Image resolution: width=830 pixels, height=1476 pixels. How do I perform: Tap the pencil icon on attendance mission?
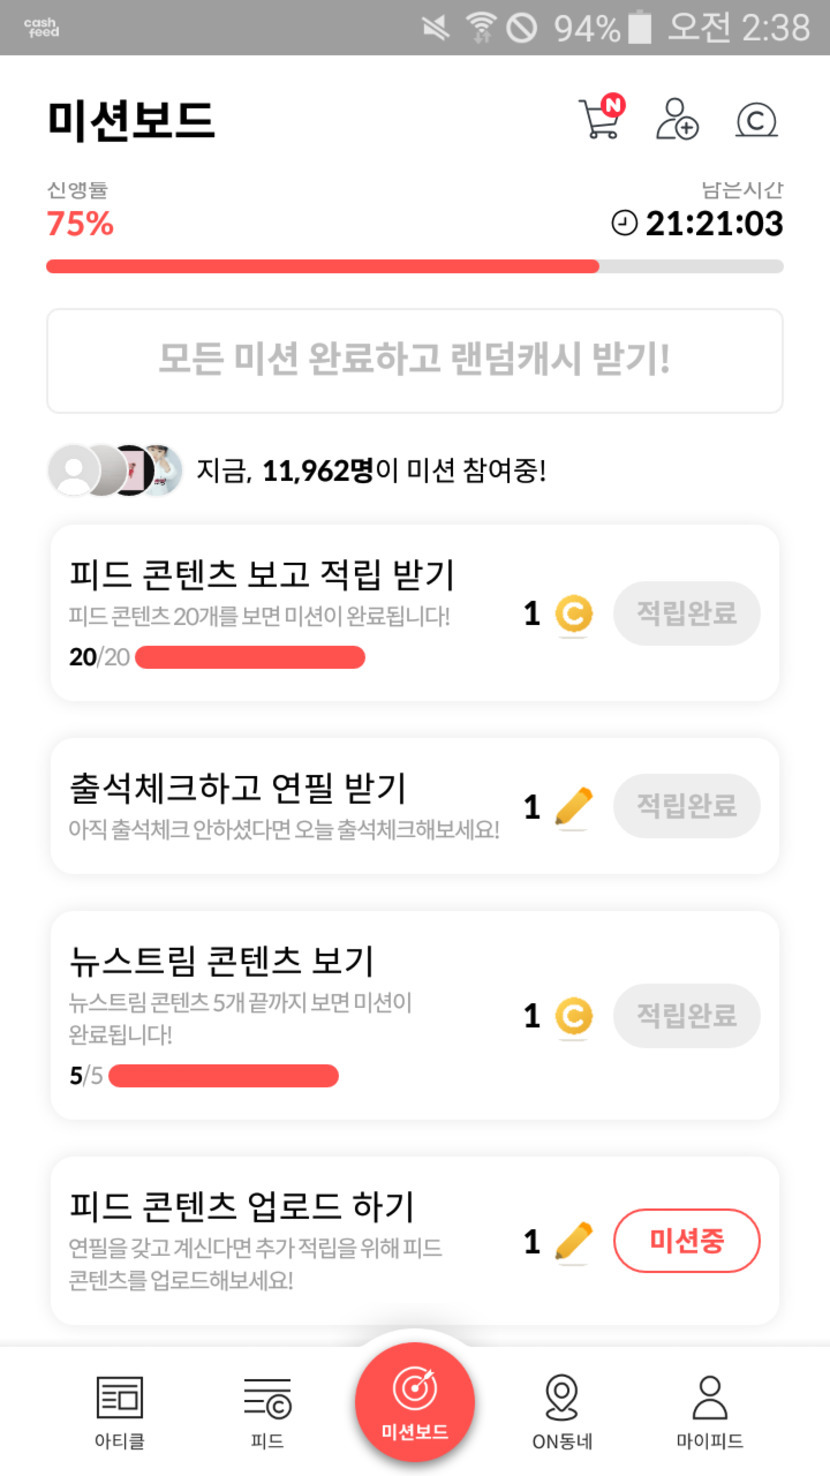pos(573,807)
